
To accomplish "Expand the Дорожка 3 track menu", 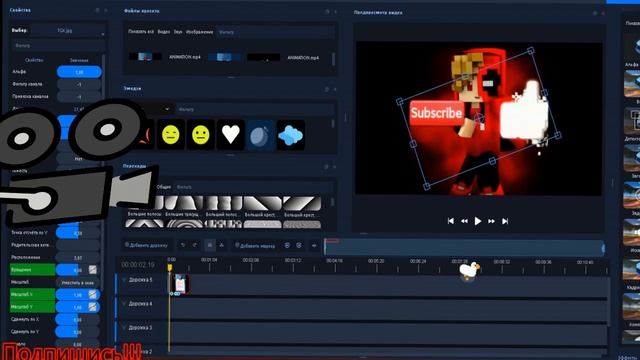I will [x=124, y=327].
